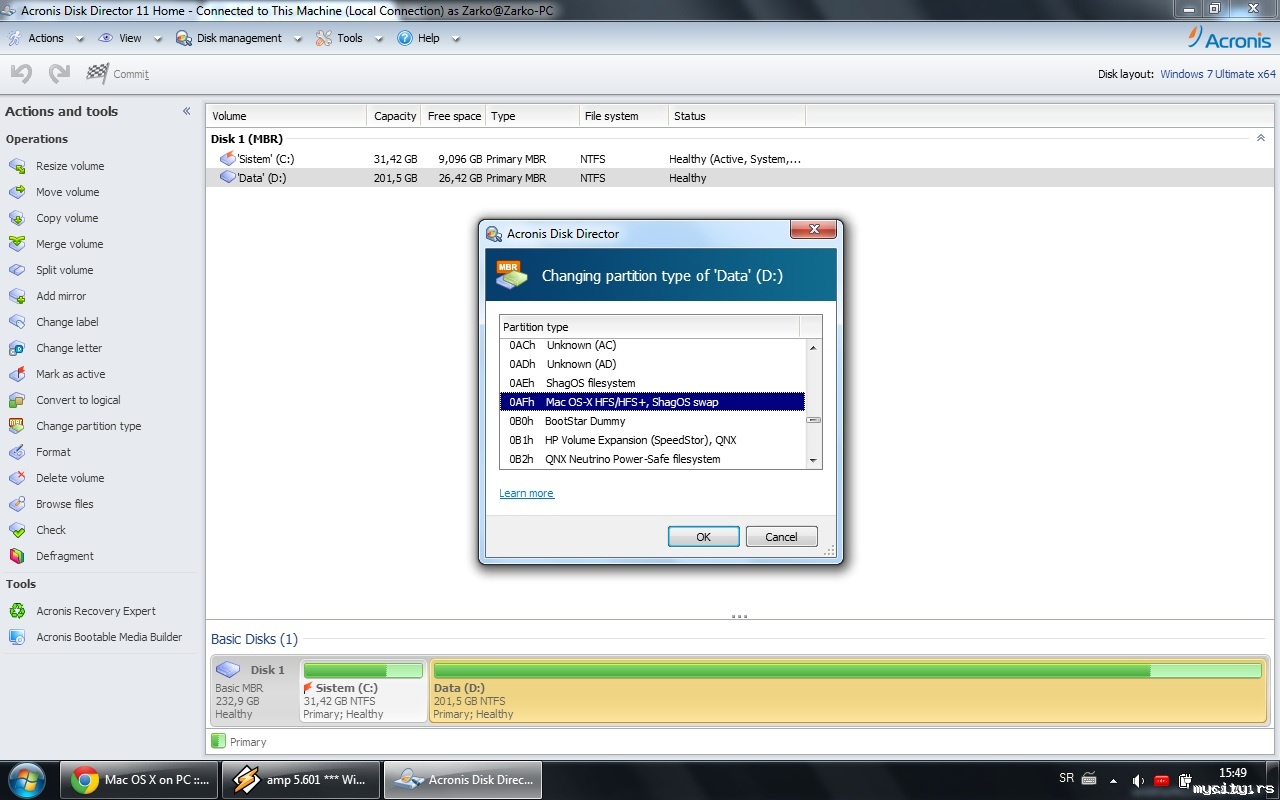This screenshot has width=1280, height=800.
Task: Select Mac OS-X HFS/HFS+ partition type
Action: (652, 402)
